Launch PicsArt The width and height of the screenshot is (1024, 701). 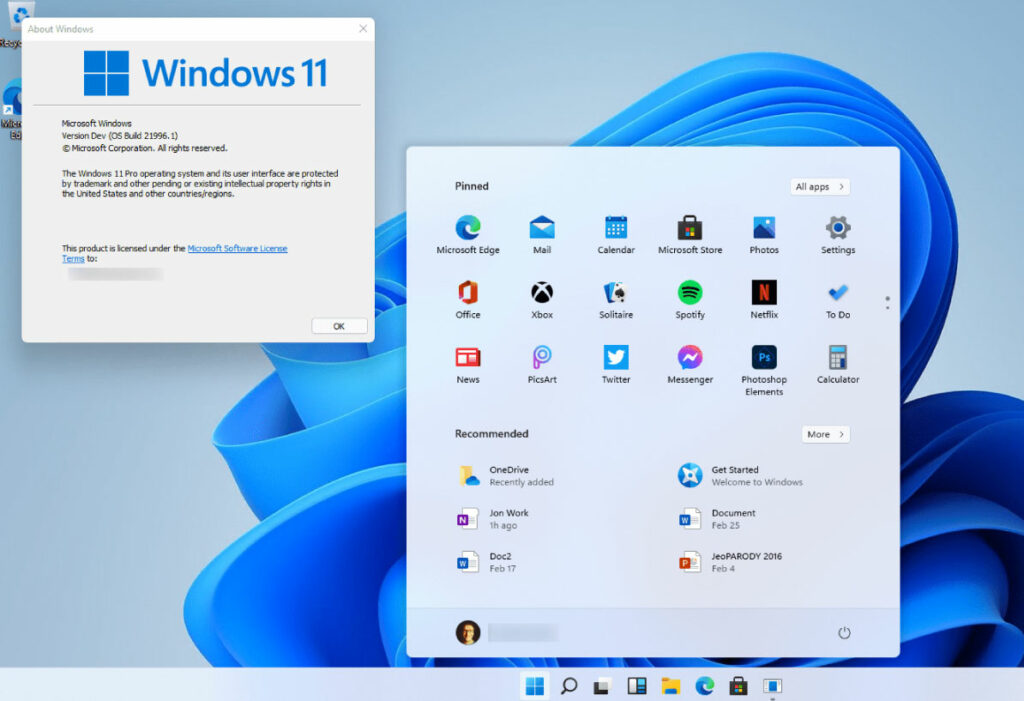(542, 364)
